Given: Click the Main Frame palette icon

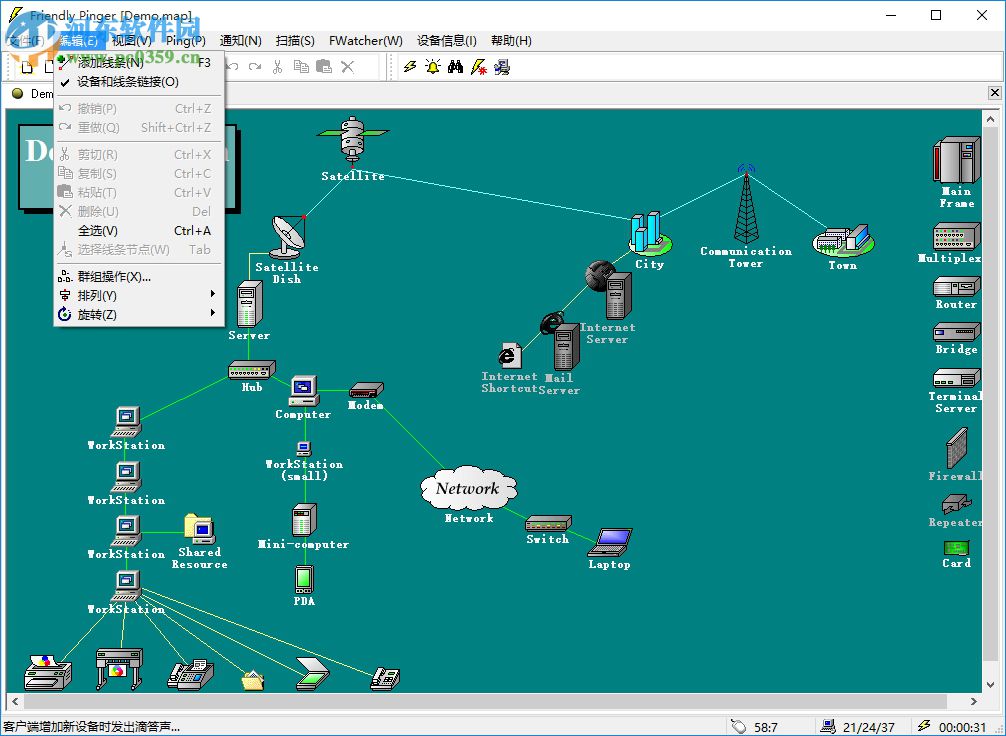Looking at the screenshot, I should tap(956, 160).
